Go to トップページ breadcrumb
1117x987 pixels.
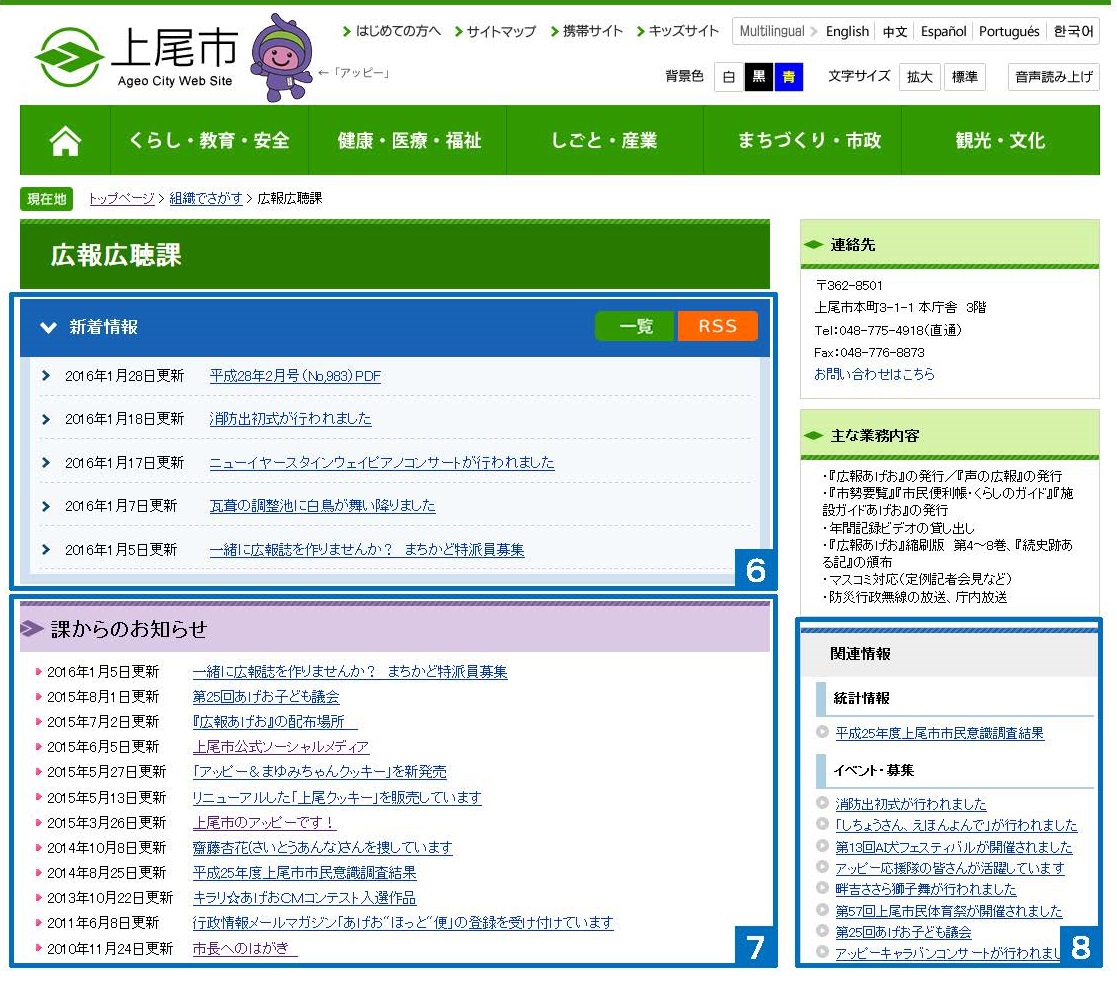(x=121, y=198)
